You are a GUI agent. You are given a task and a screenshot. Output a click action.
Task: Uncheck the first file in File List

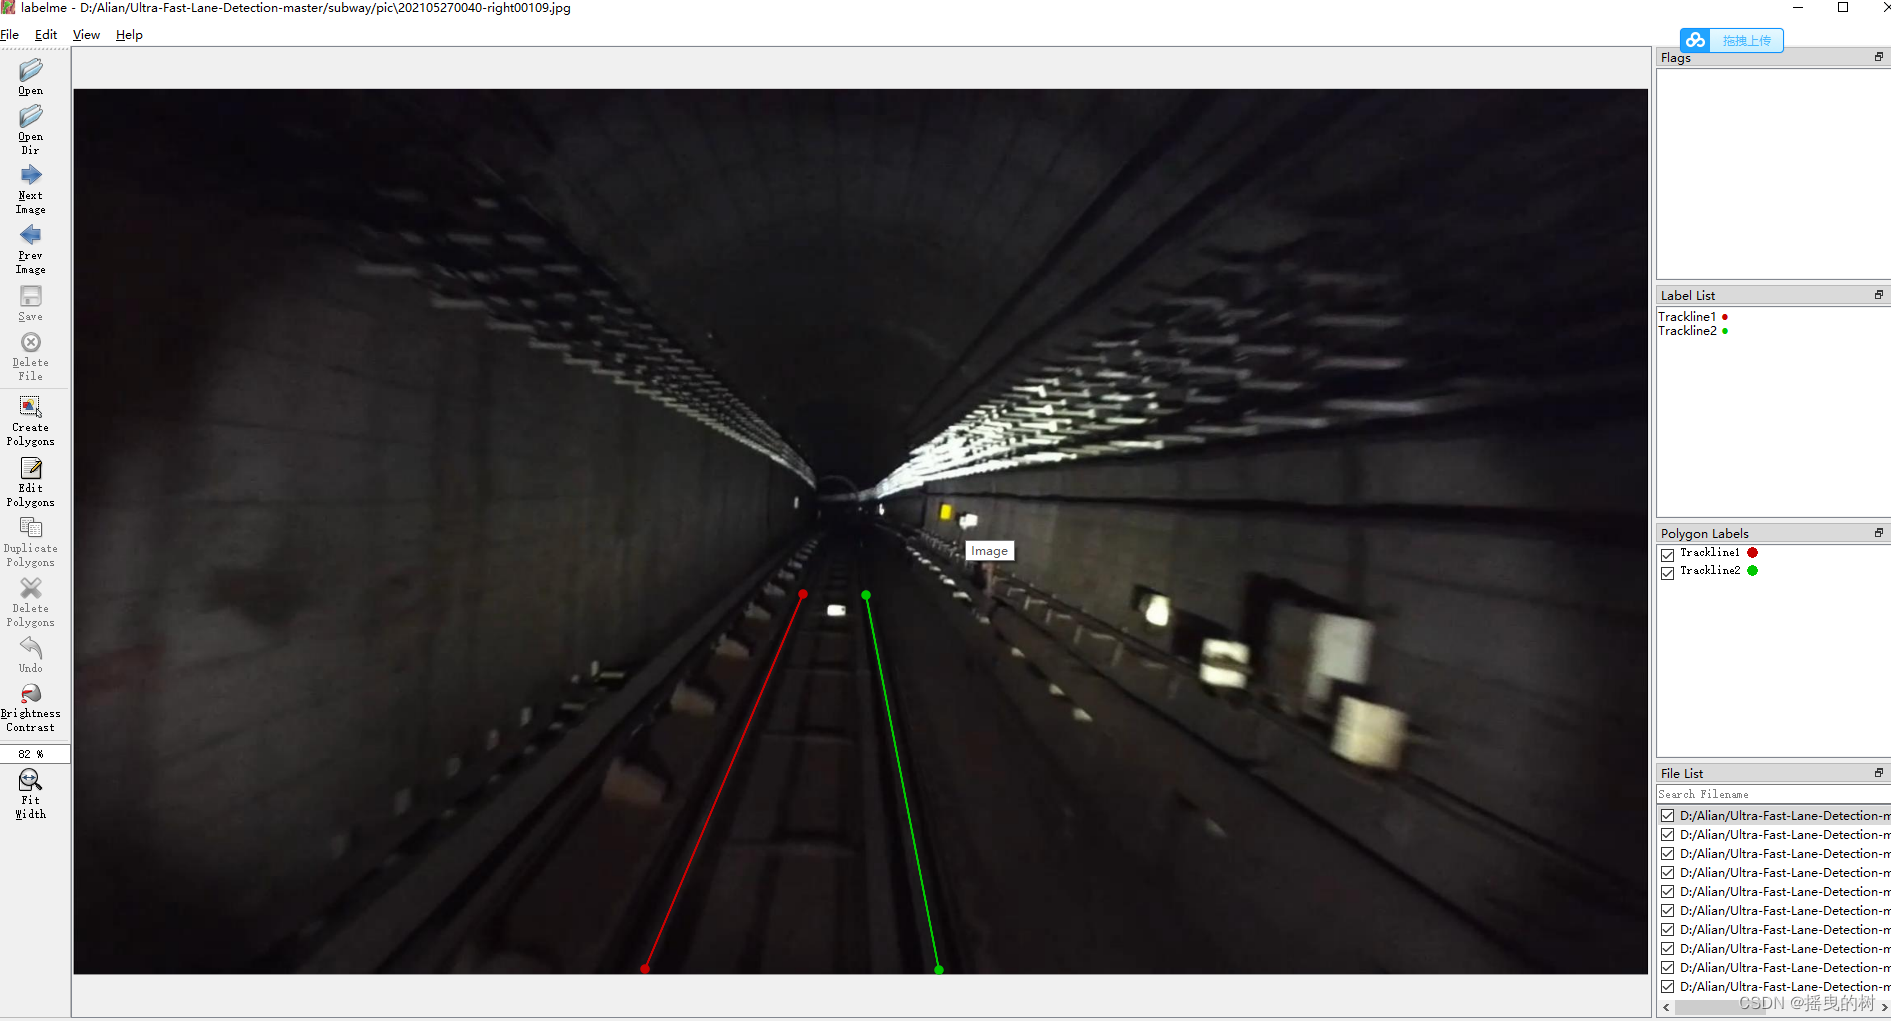coord(1668,815)
